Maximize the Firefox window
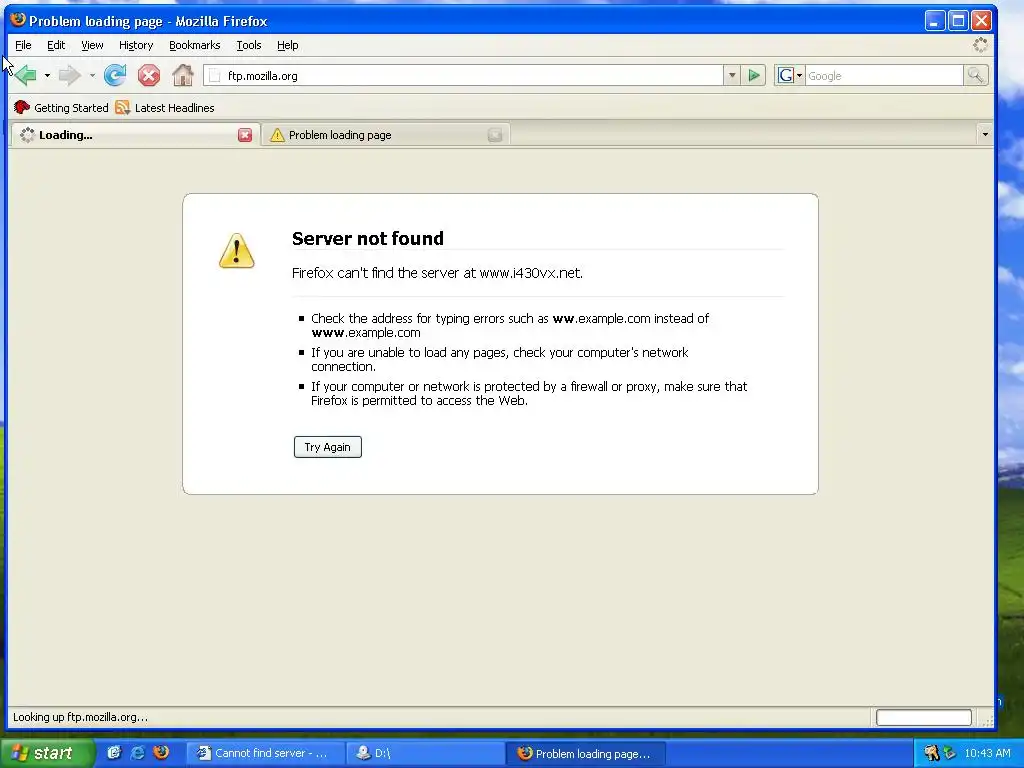Image resolution: width=1024 pixels, height=768 pixels. 958,21
